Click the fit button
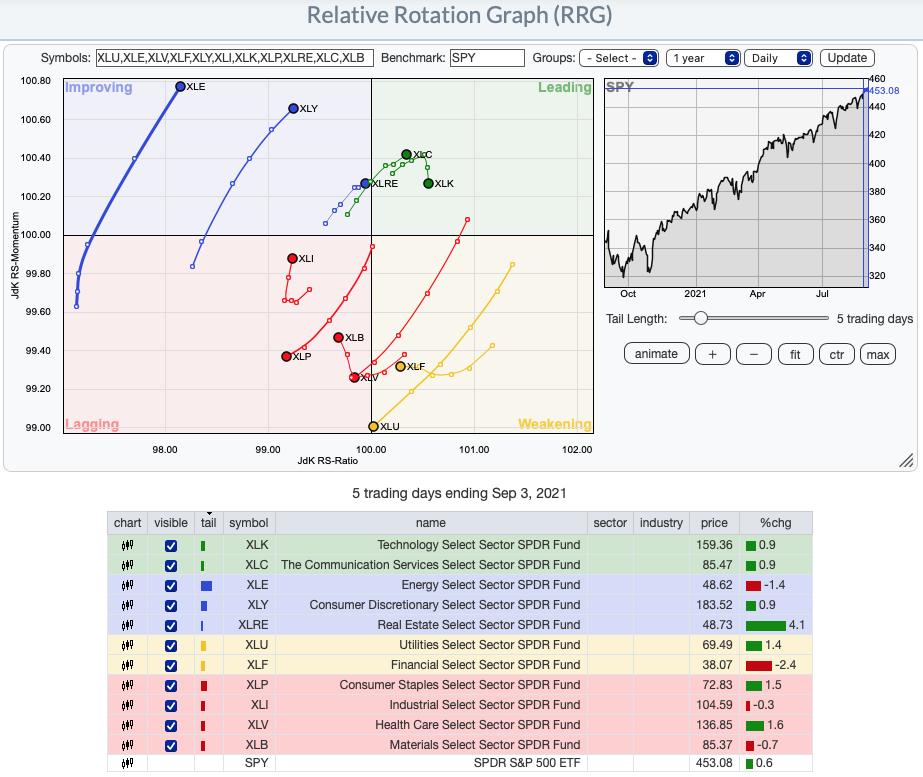This screenshot has width=923, height=777. click(x=795, y=354)
